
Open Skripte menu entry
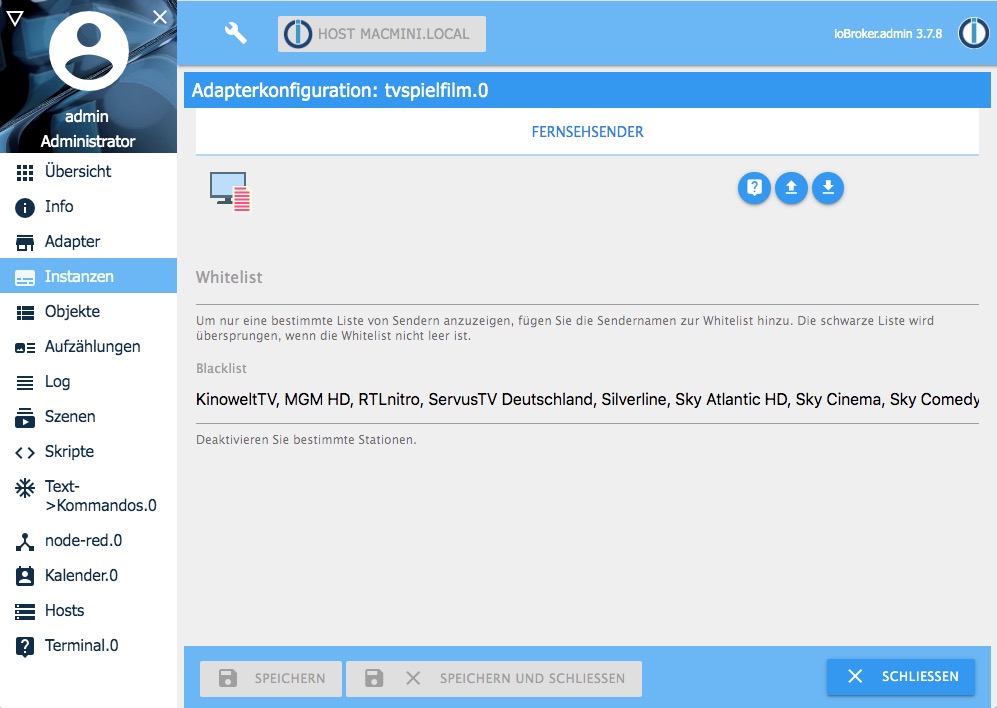[88, 452]
